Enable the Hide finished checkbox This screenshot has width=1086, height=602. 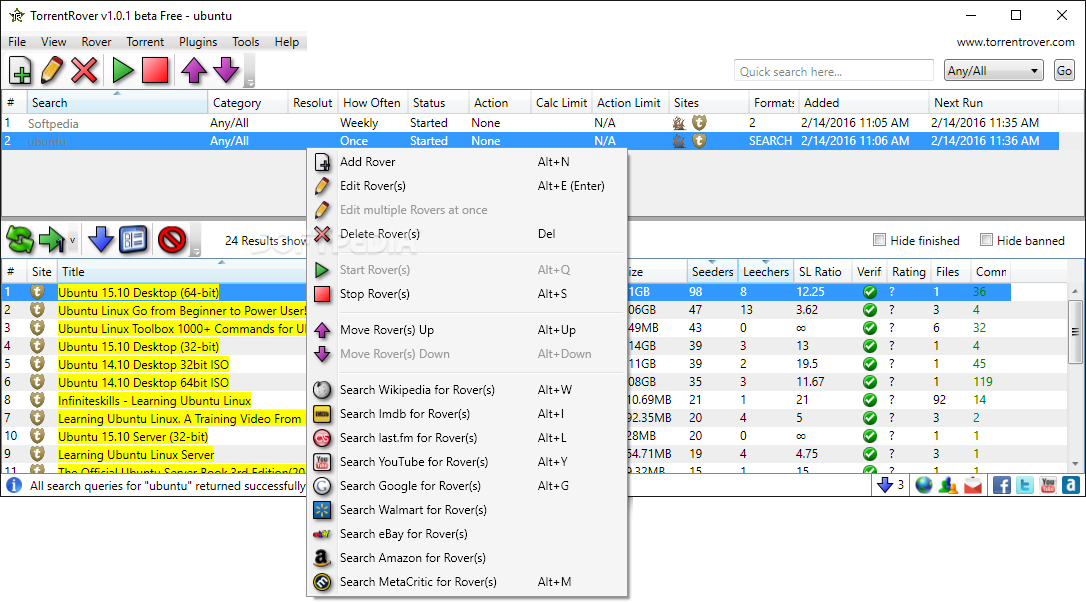[x=880, y=240]
